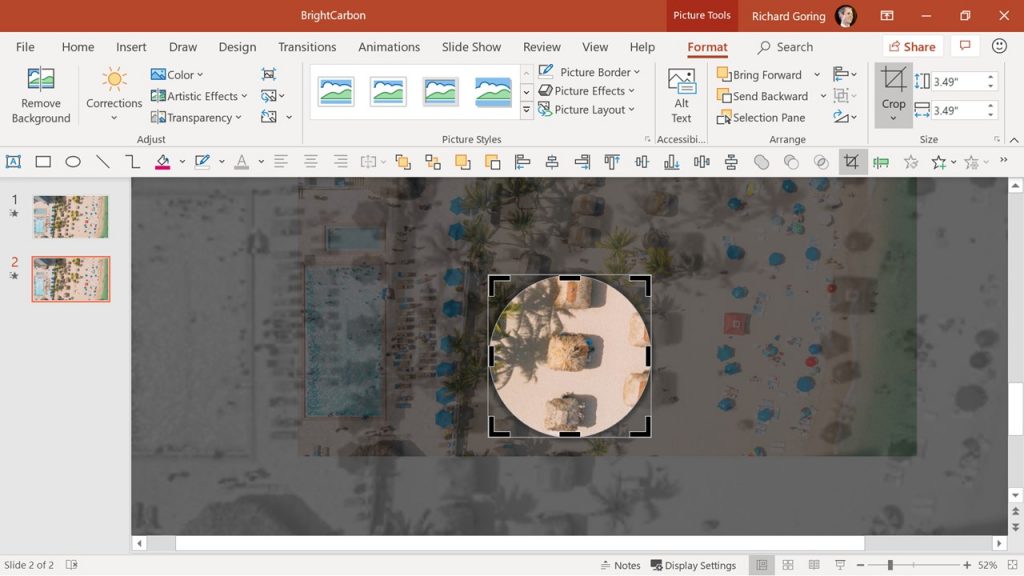This screenshot has height=576, width=1024.
Task: Select the Rectangle shape tool in the quick toolbar
Action: (x=43, y=161)
